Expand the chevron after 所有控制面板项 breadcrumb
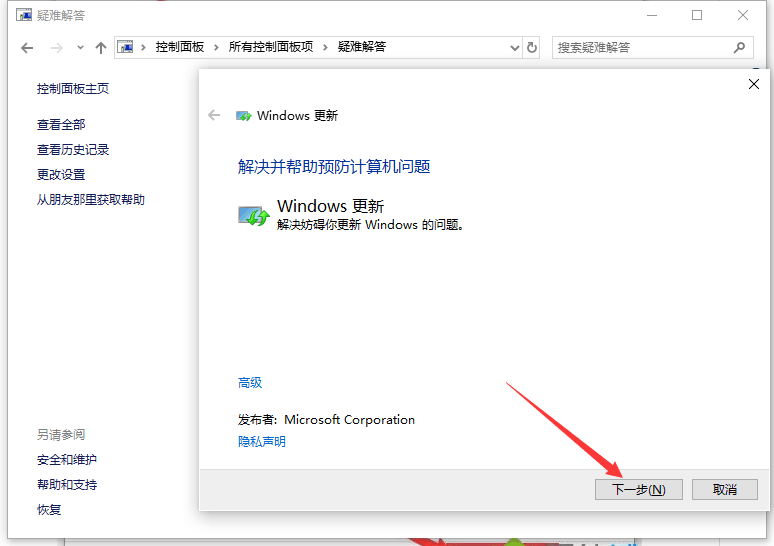 click(325, 47)
